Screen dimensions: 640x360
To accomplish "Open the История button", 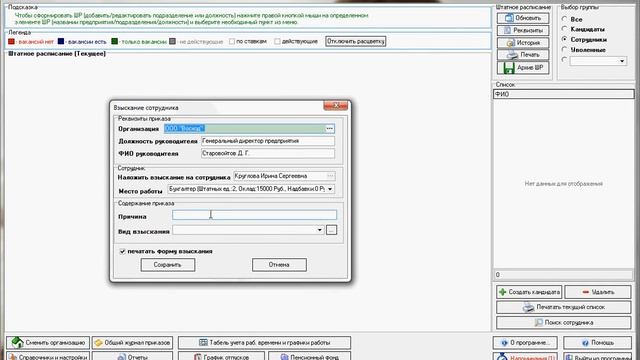I will tap(523, 43).
